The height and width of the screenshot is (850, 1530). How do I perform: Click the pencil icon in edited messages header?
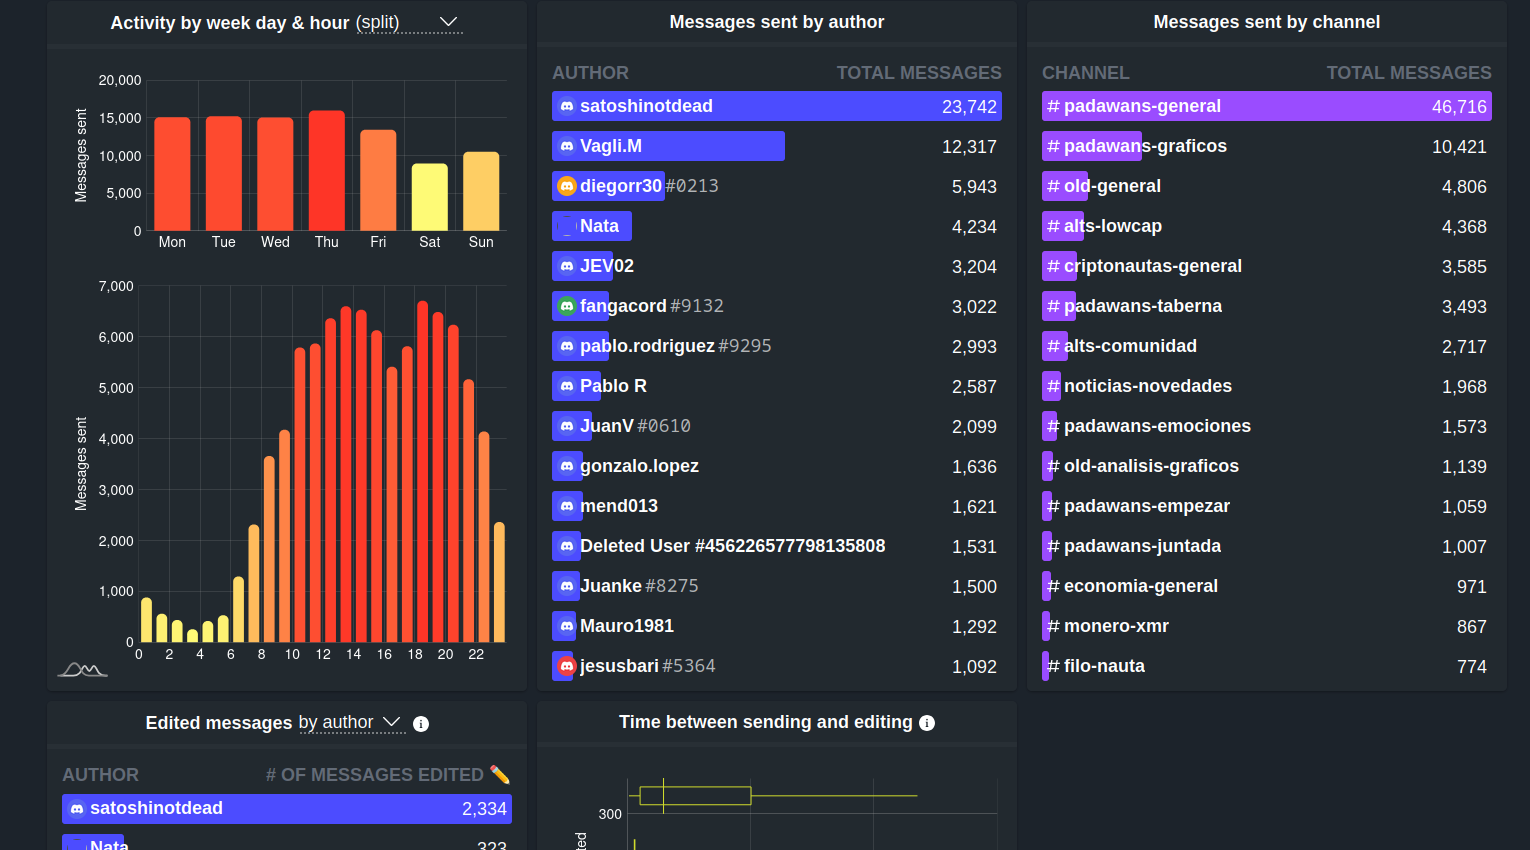pos(500,775)
